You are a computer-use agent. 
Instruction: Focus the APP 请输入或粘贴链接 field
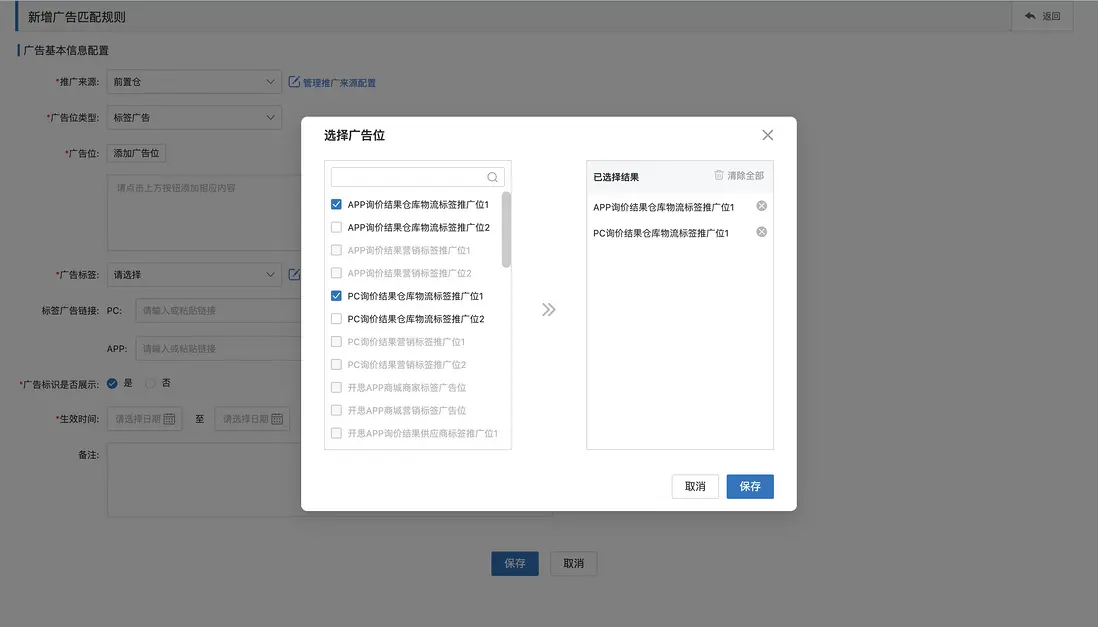click(x=218, y=348)
